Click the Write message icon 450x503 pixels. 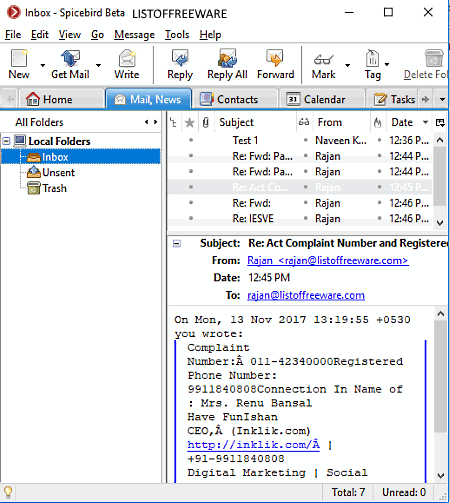tap(127, 58)
